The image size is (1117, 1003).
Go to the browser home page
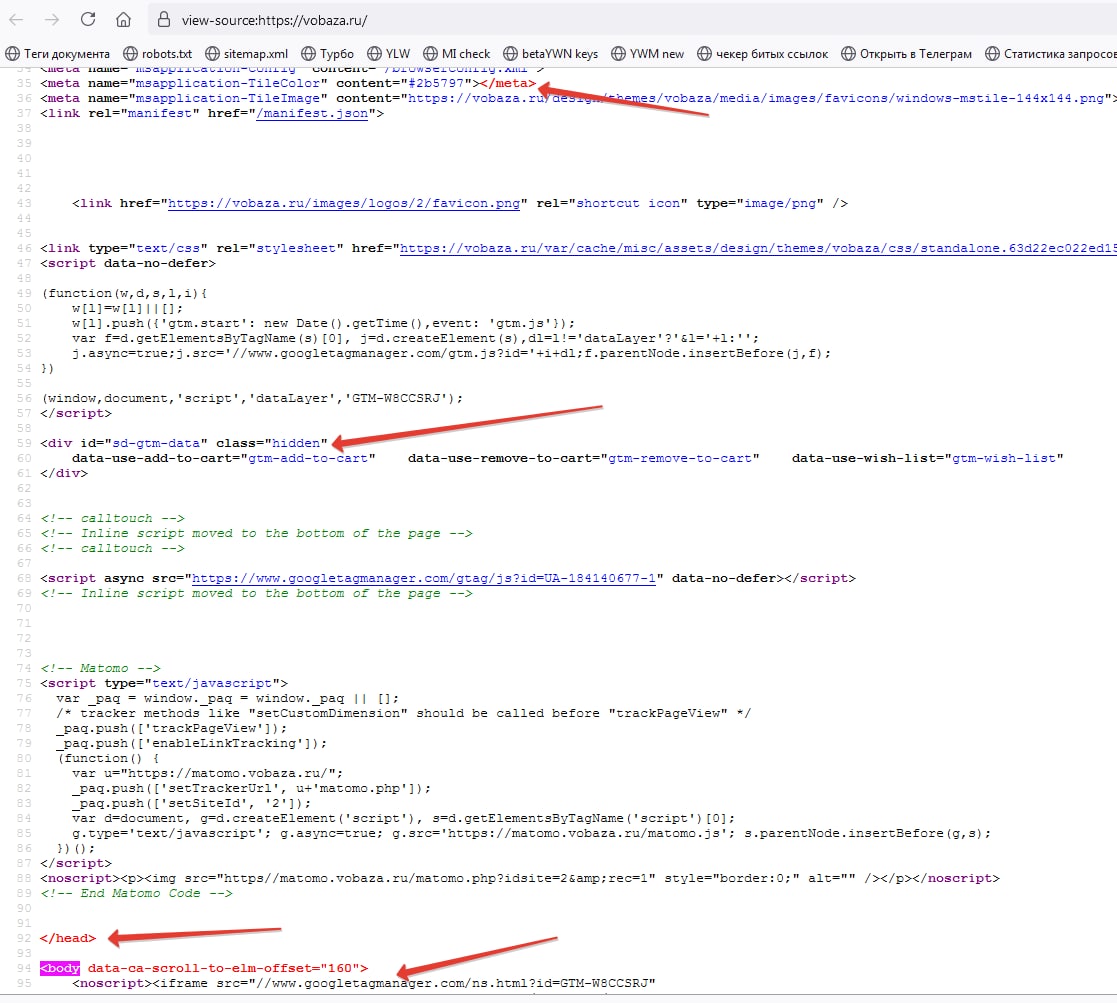tap(123, 20)
